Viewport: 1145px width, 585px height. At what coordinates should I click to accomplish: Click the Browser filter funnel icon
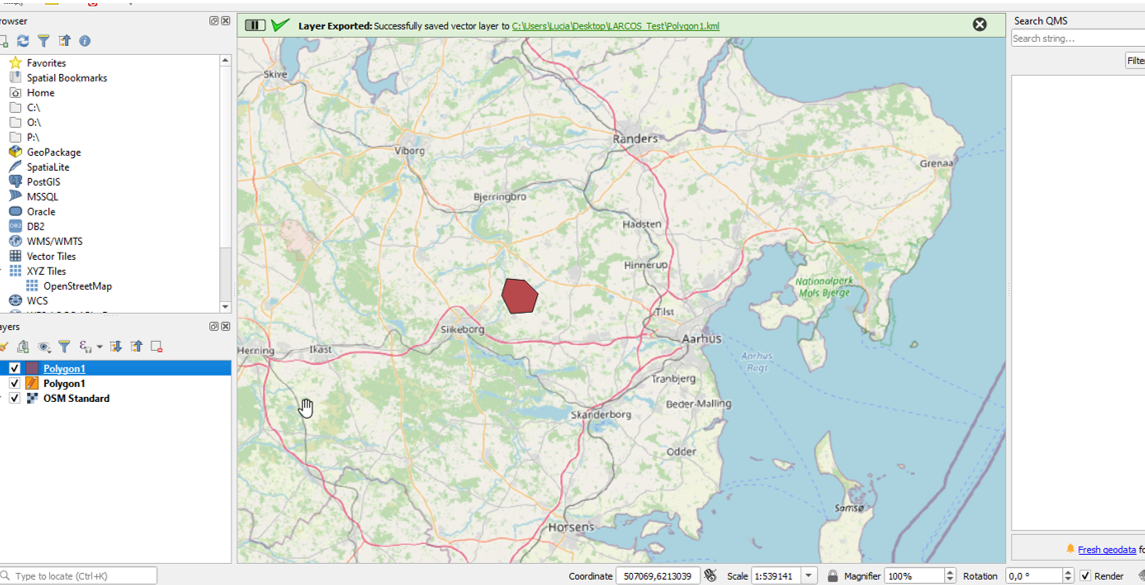tap(44, 41)
